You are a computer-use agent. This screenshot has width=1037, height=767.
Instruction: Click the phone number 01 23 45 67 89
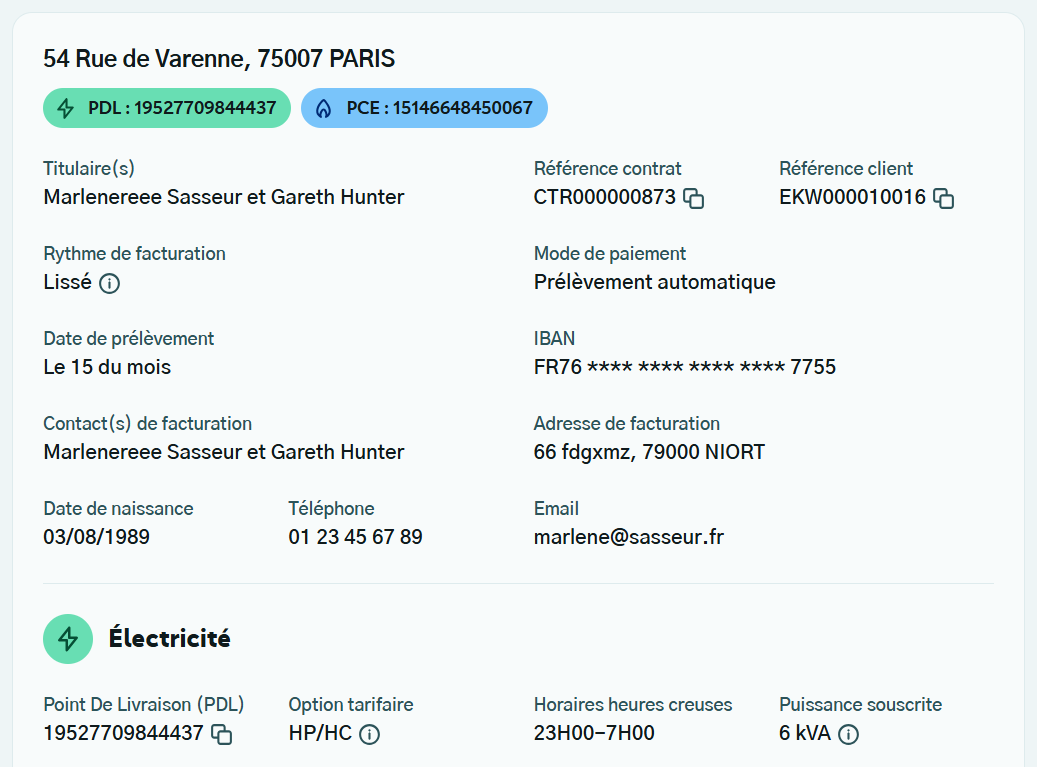pyautogui.click(x=355, y=537)
